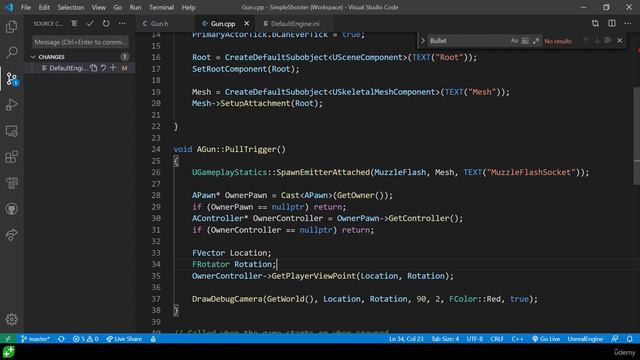This screenshot has height=360, width=640.
Task: Open the Run menu
Action: click(135, 7)
